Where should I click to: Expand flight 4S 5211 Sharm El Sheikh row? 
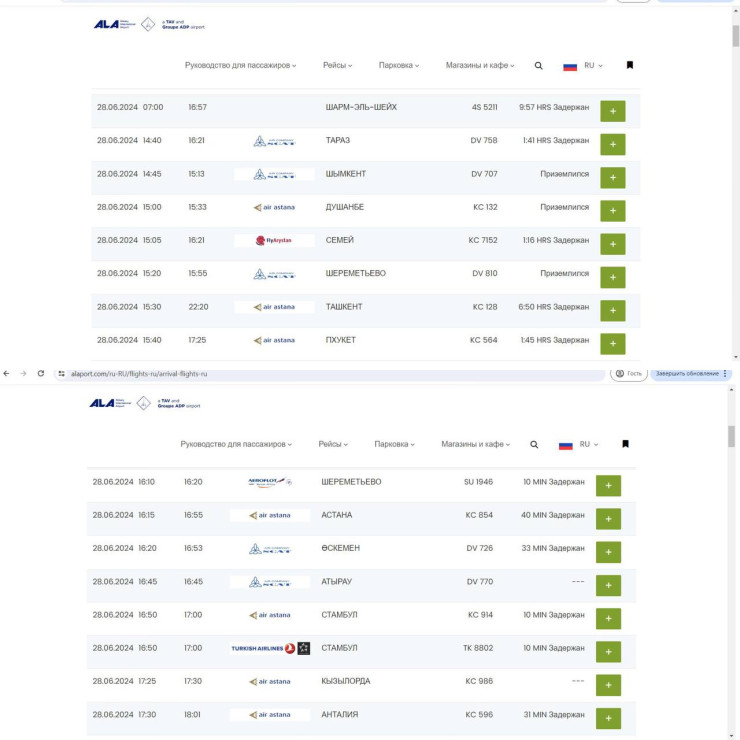[612, 111]
